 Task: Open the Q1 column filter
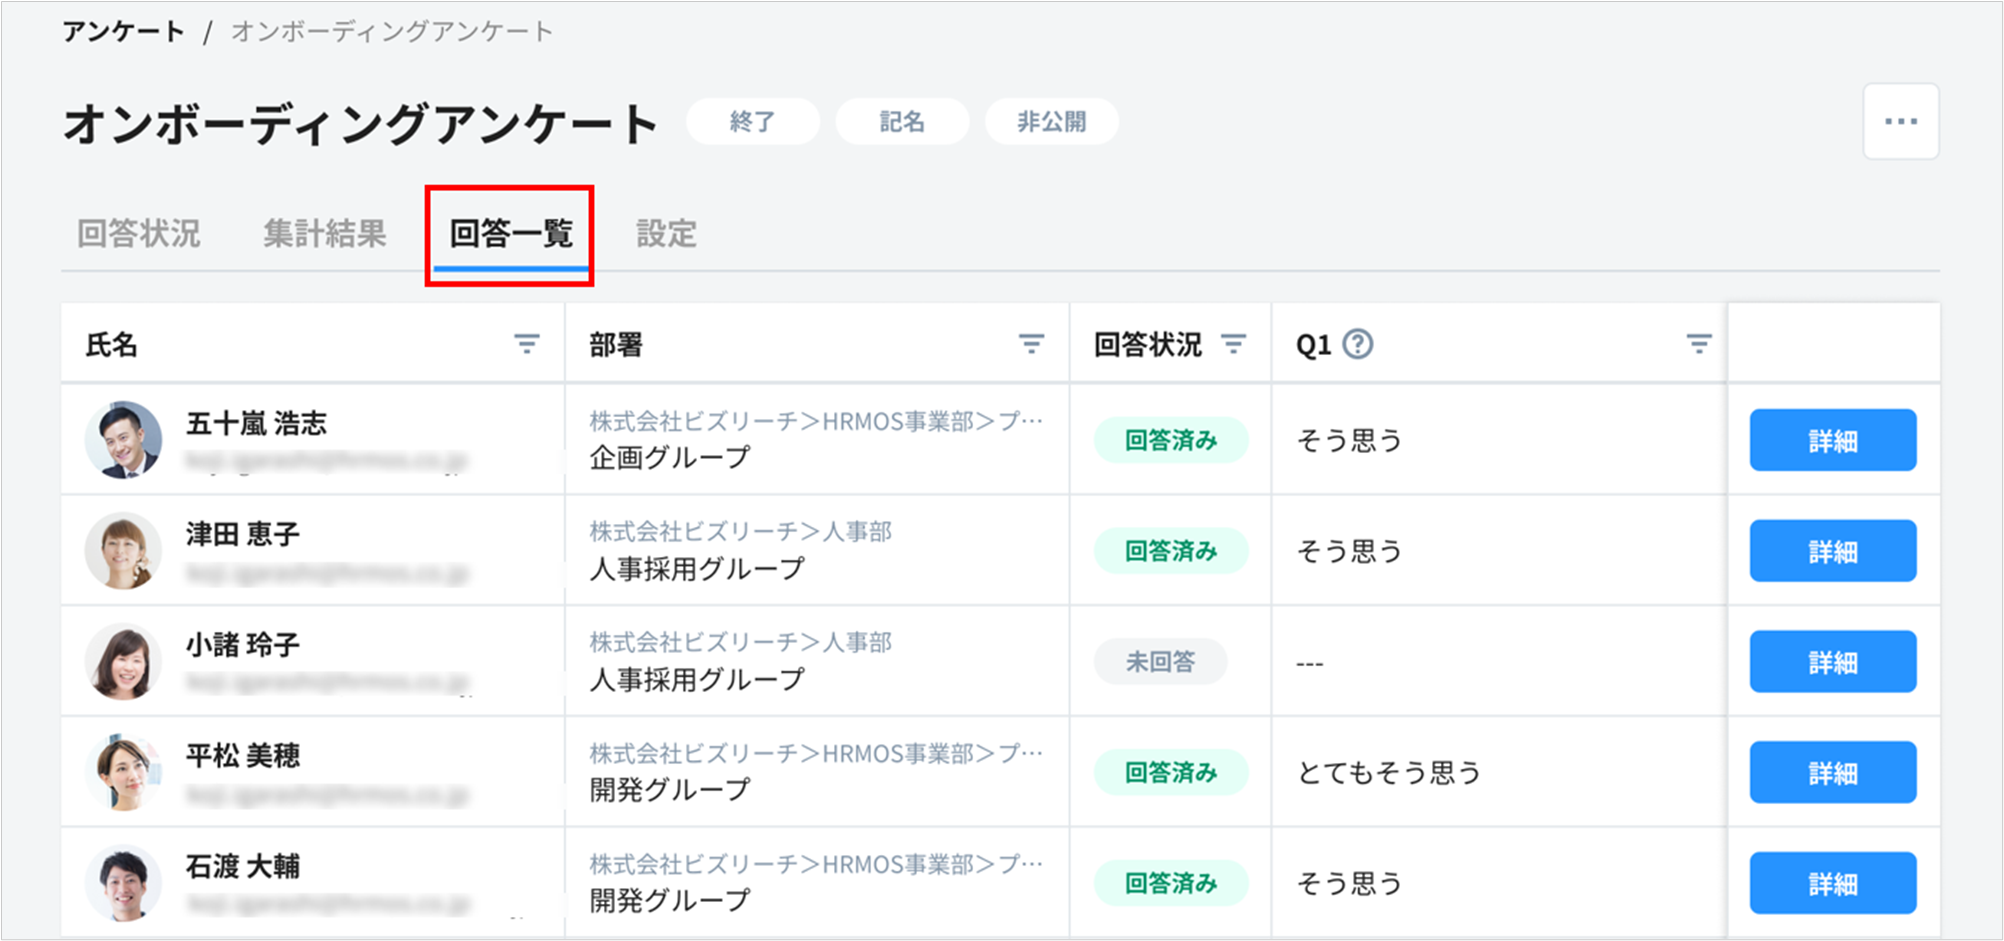[1698, 344]
